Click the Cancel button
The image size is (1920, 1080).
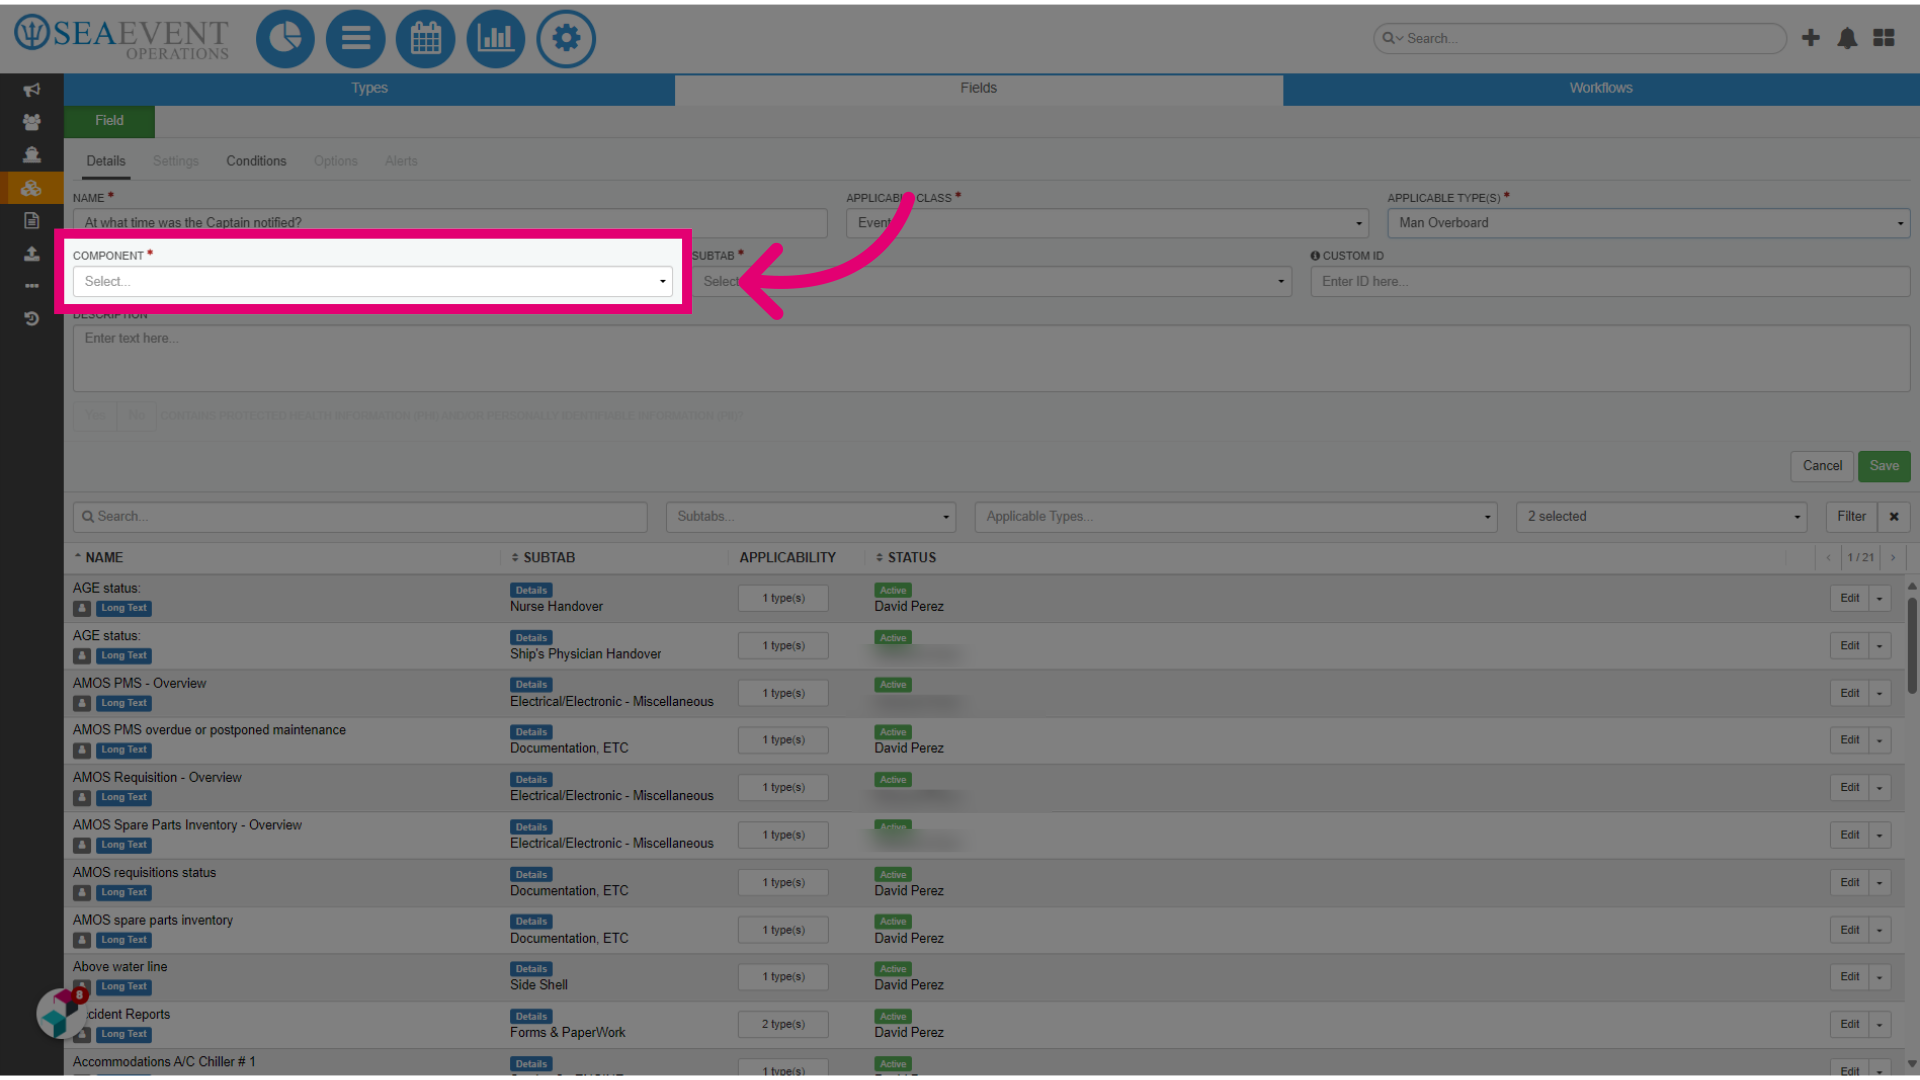[1822, 466]
